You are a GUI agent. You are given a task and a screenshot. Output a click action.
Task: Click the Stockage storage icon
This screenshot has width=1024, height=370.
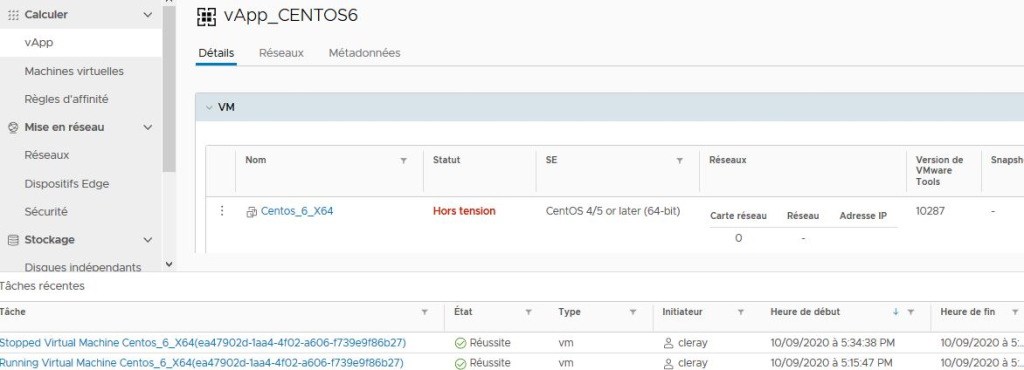13,240
